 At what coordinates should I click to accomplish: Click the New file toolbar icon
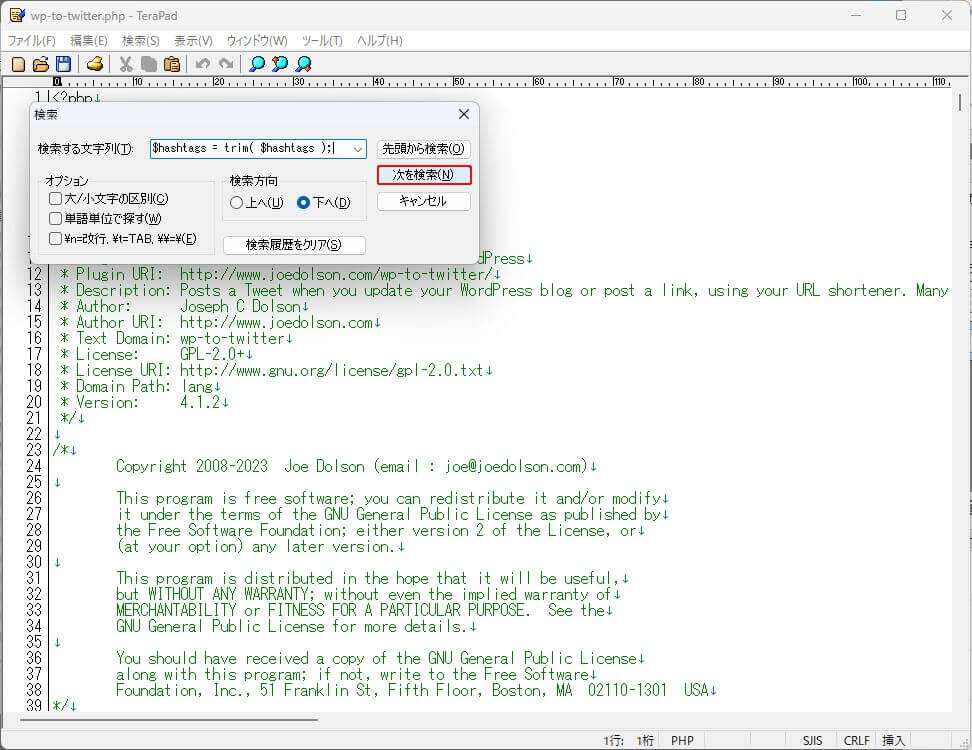pos(18,64)
